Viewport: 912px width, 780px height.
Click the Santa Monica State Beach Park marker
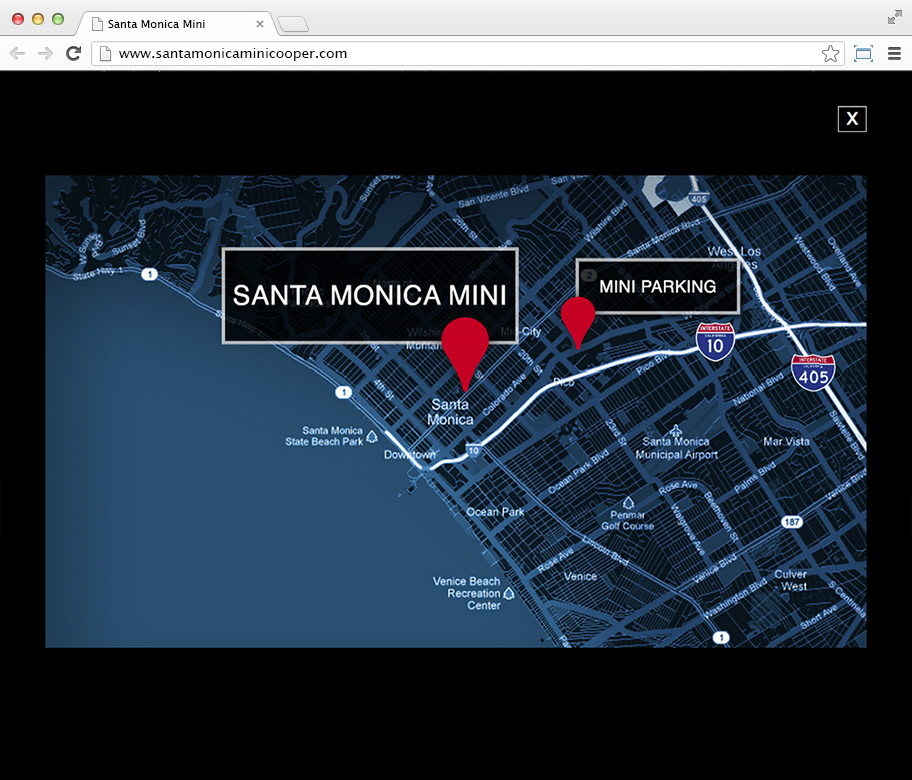(x=372, y=436)
